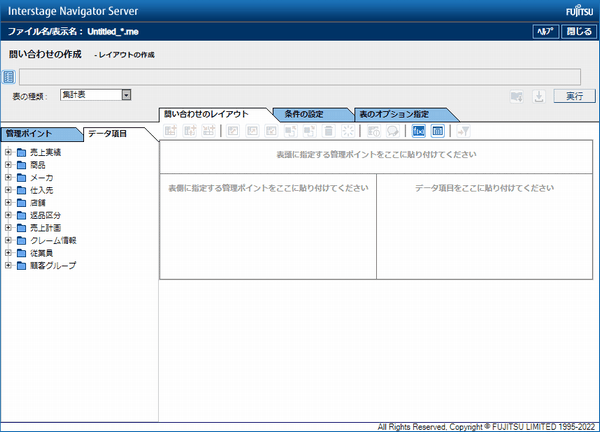Expand the 売上実績 tree node

click(x=8, y=152)
